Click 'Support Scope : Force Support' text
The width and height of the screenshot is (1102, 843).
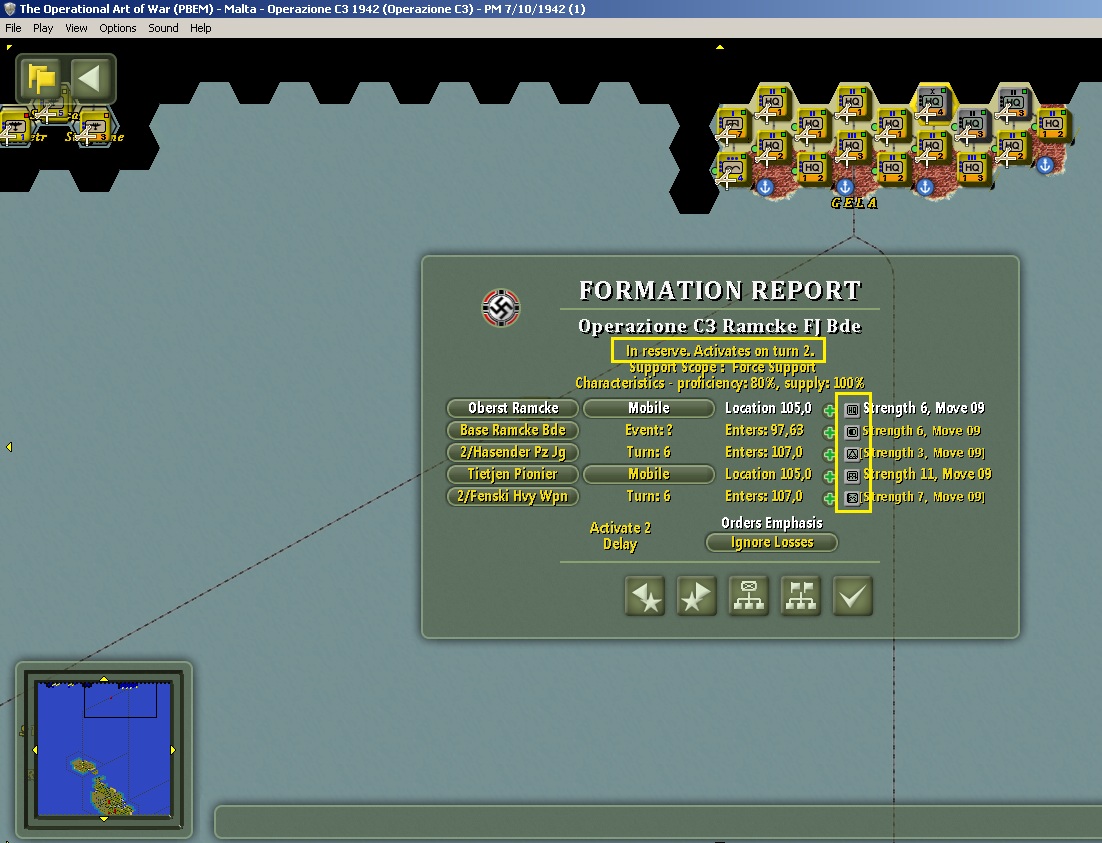click(x=722, y=367)
